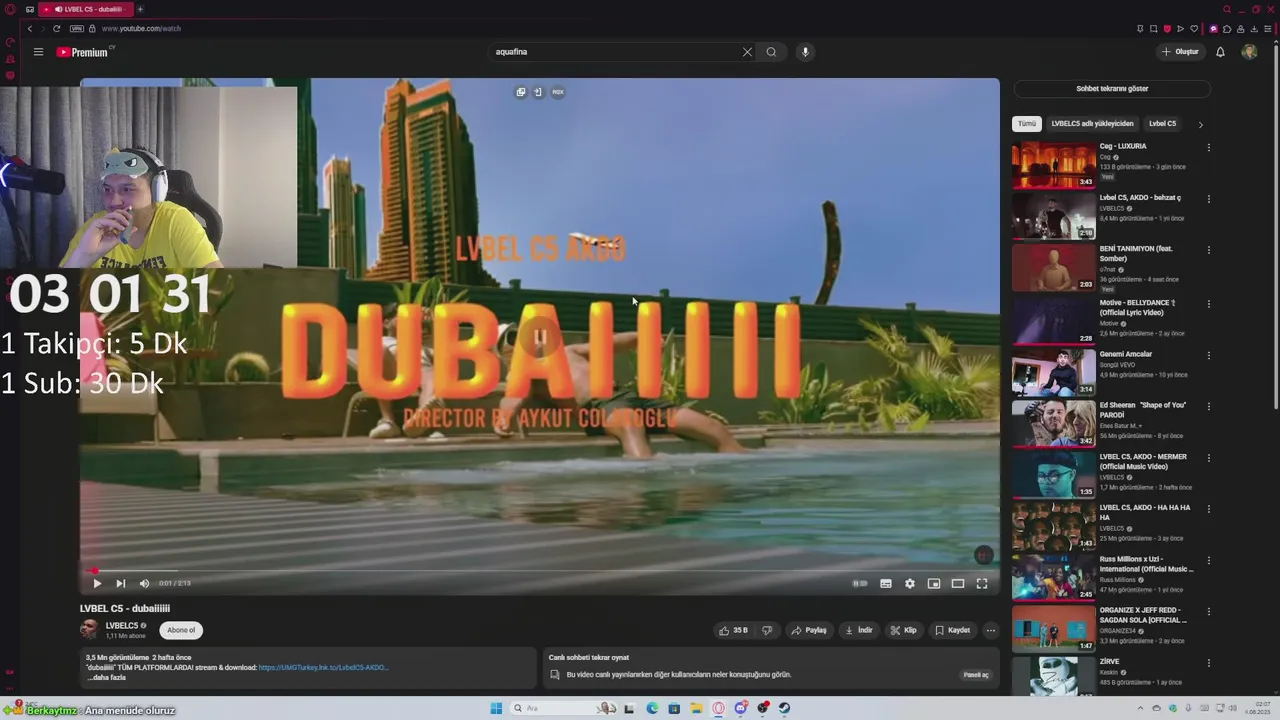Reload the page
The width and height of the screenshot is (1280, 720).
tap(56, 28)
